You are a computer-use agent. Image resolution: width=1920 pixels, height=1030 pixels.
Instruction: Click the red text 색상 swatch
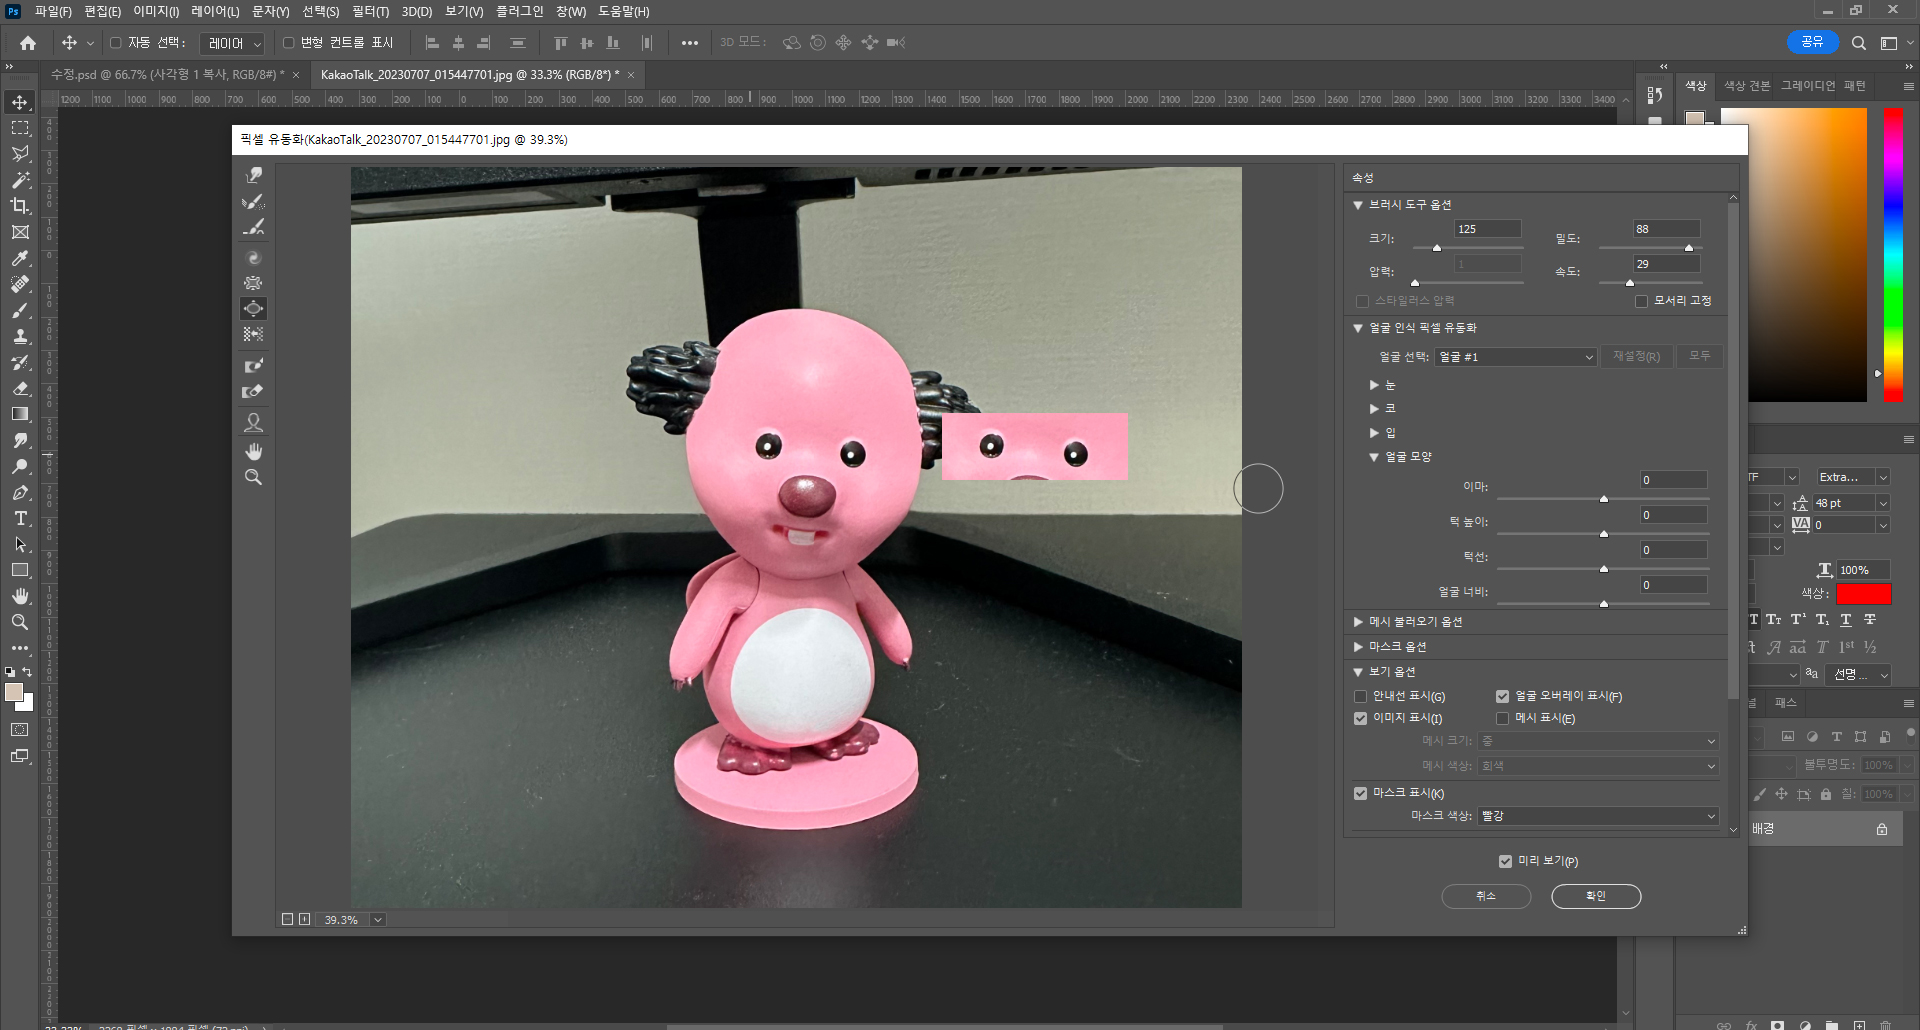1863,594
